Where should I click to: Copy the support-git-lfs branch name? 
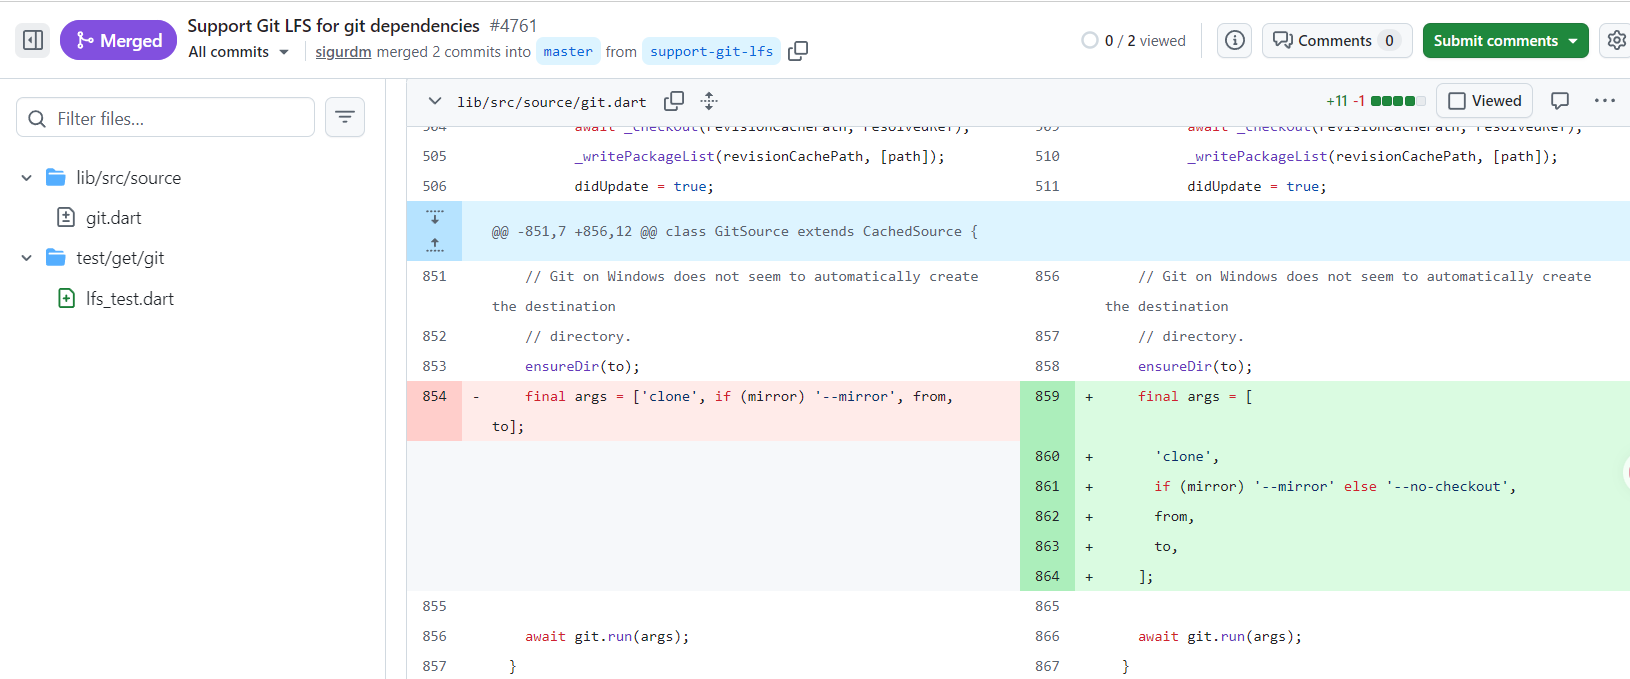tap(798, 51)
